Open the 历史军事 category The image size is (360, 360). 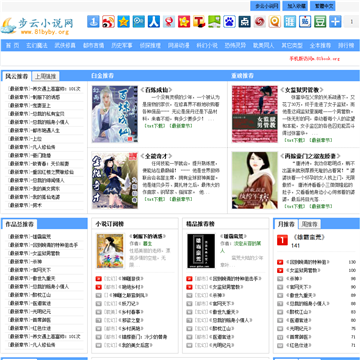click(x=122, y=45)
